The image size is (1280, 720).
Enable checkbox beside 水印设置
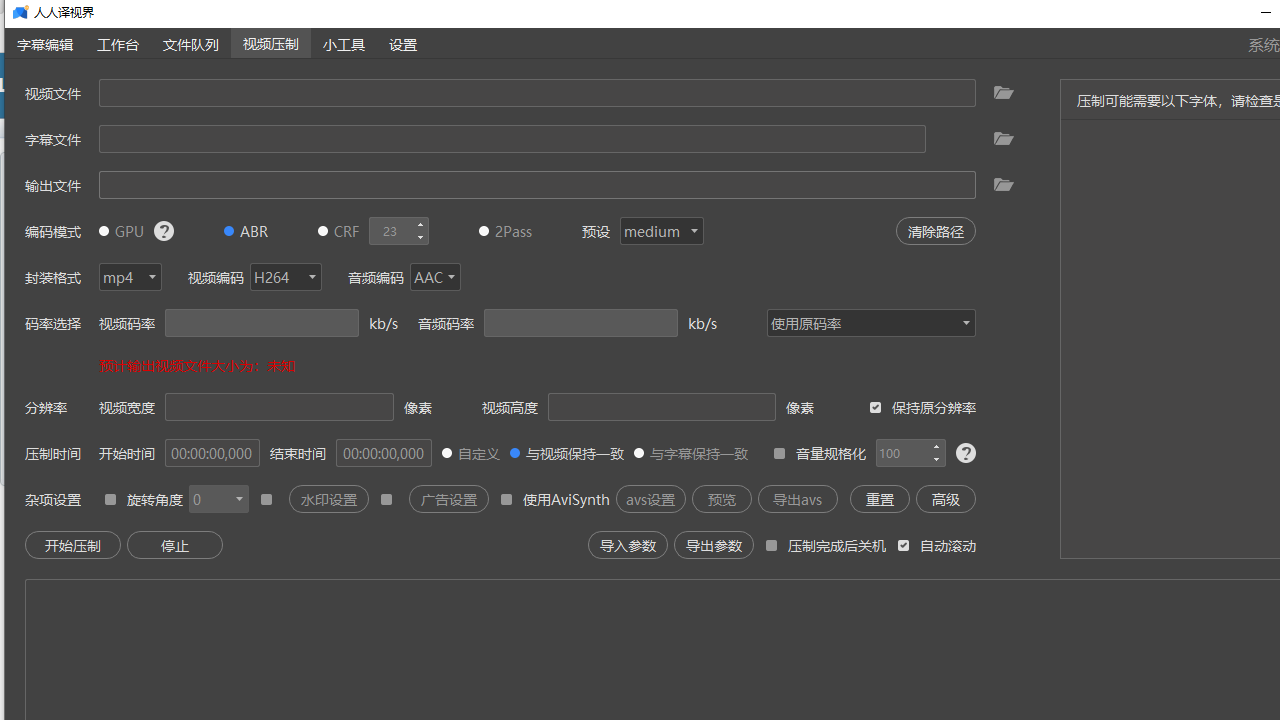click(266, 499)
